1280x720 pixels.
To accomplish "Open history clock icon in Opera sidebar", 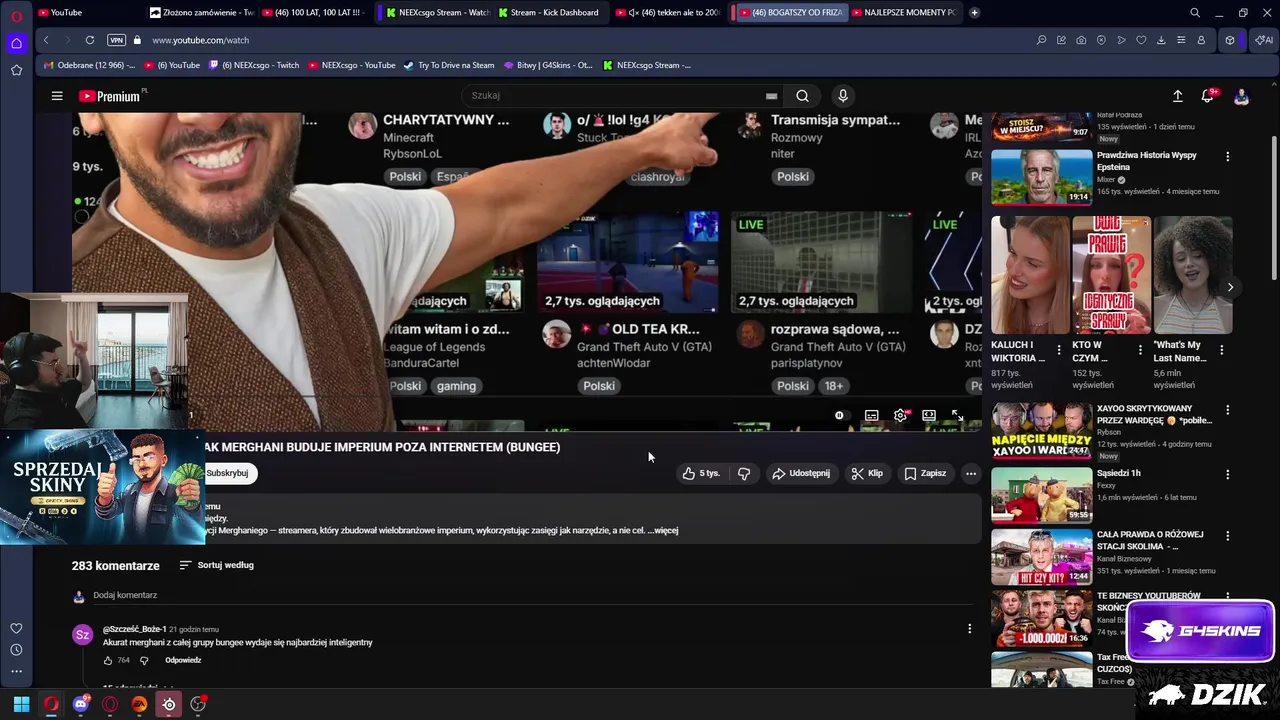I will (16, 650).
